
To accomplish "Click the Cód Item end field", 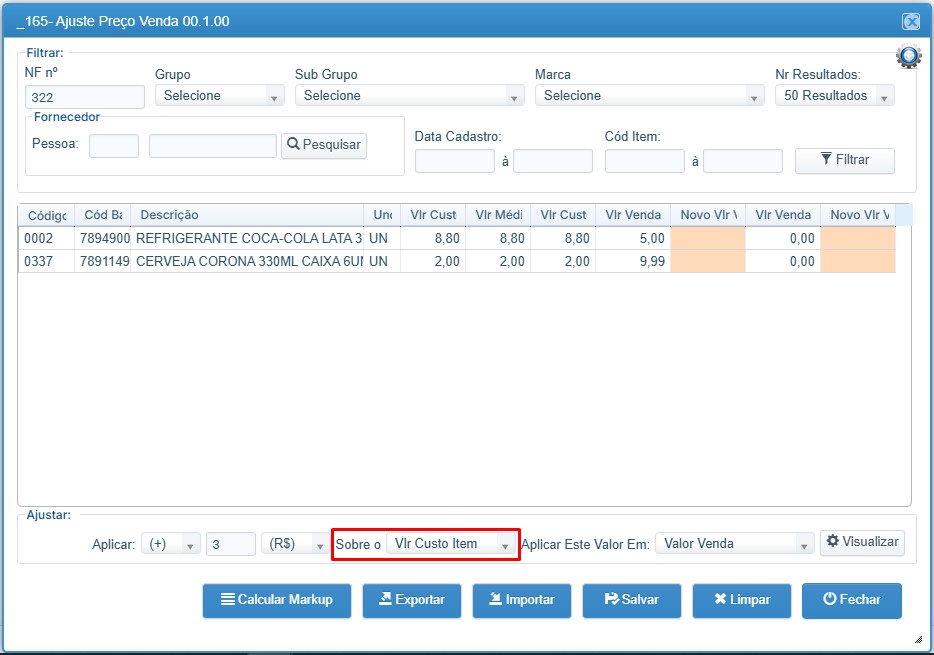I will (x=743, y=161).
